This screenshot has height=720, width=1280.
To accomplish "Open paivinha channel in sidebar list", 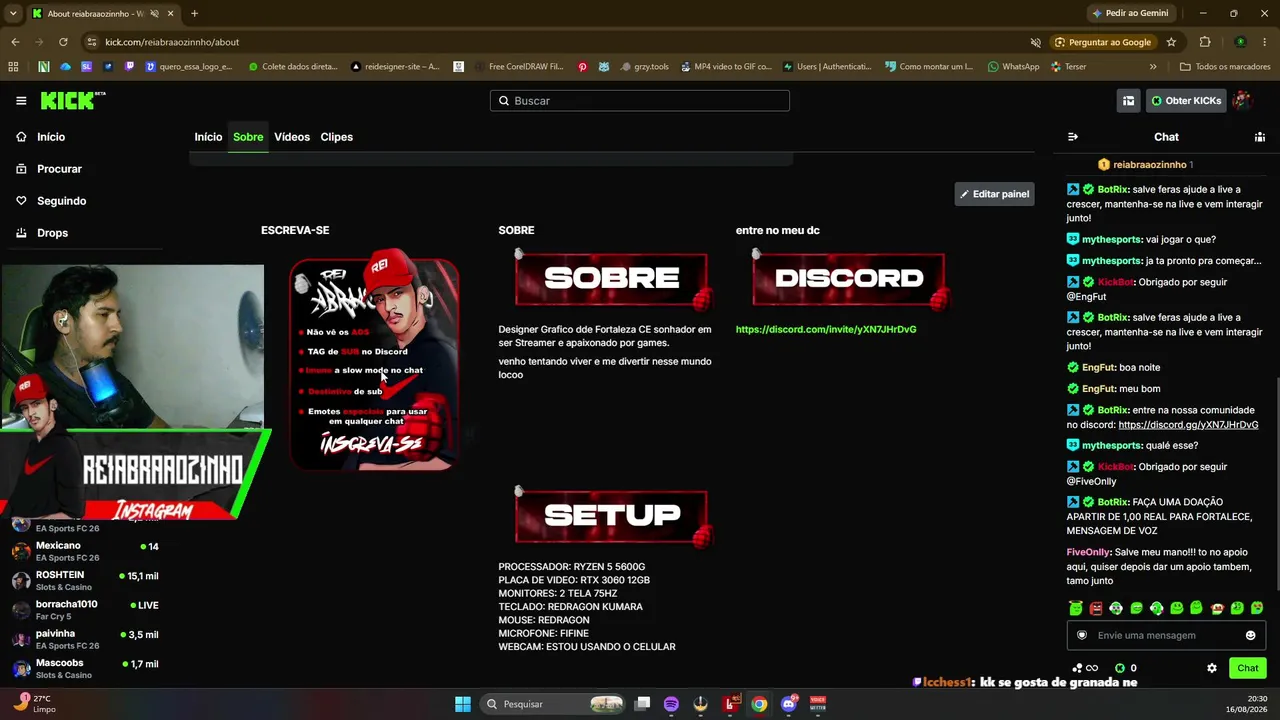I will (x=86, y=639).
